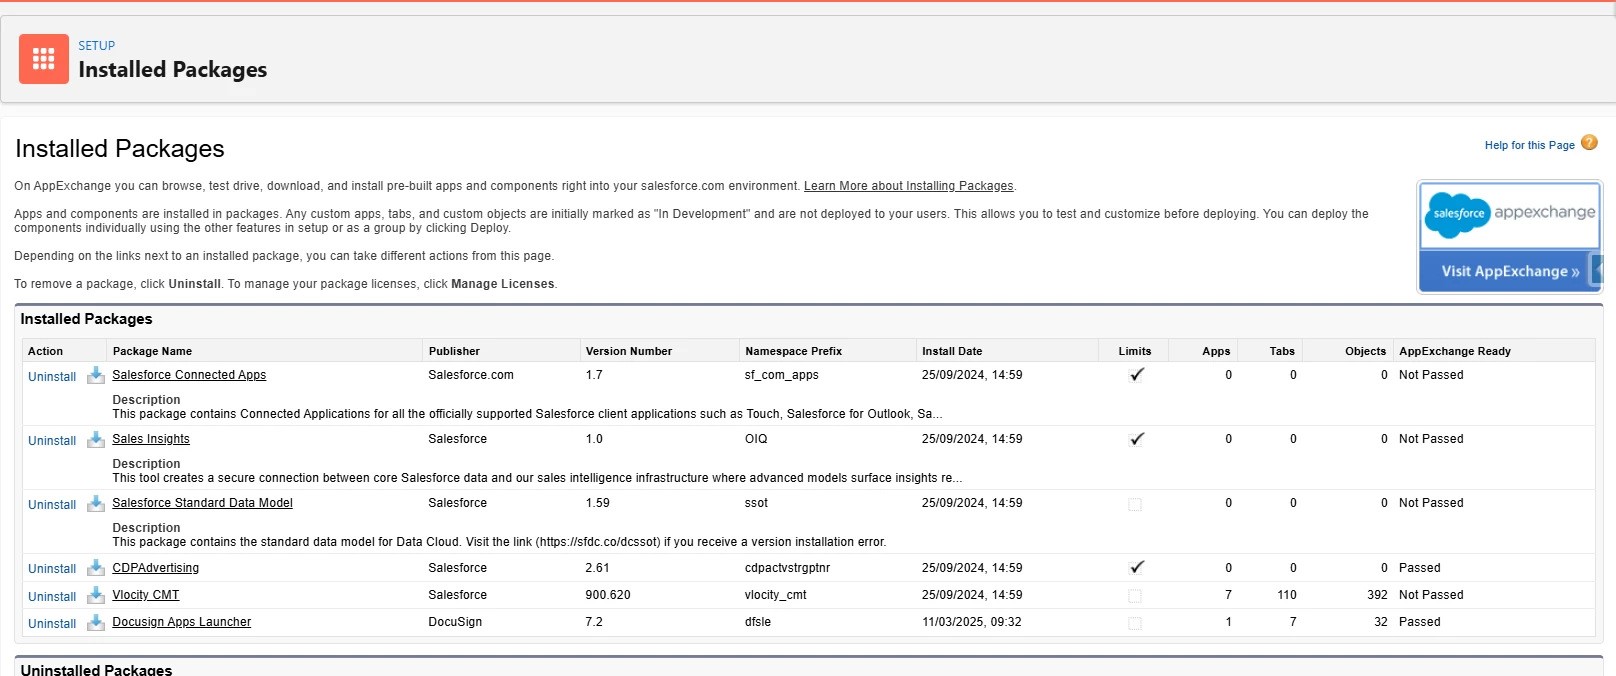This screenshot has width=1616, height=676.
Task: Select the sf_com_apps namespace prefix cell
Action: pyautogui.click(x=782, y=375)
